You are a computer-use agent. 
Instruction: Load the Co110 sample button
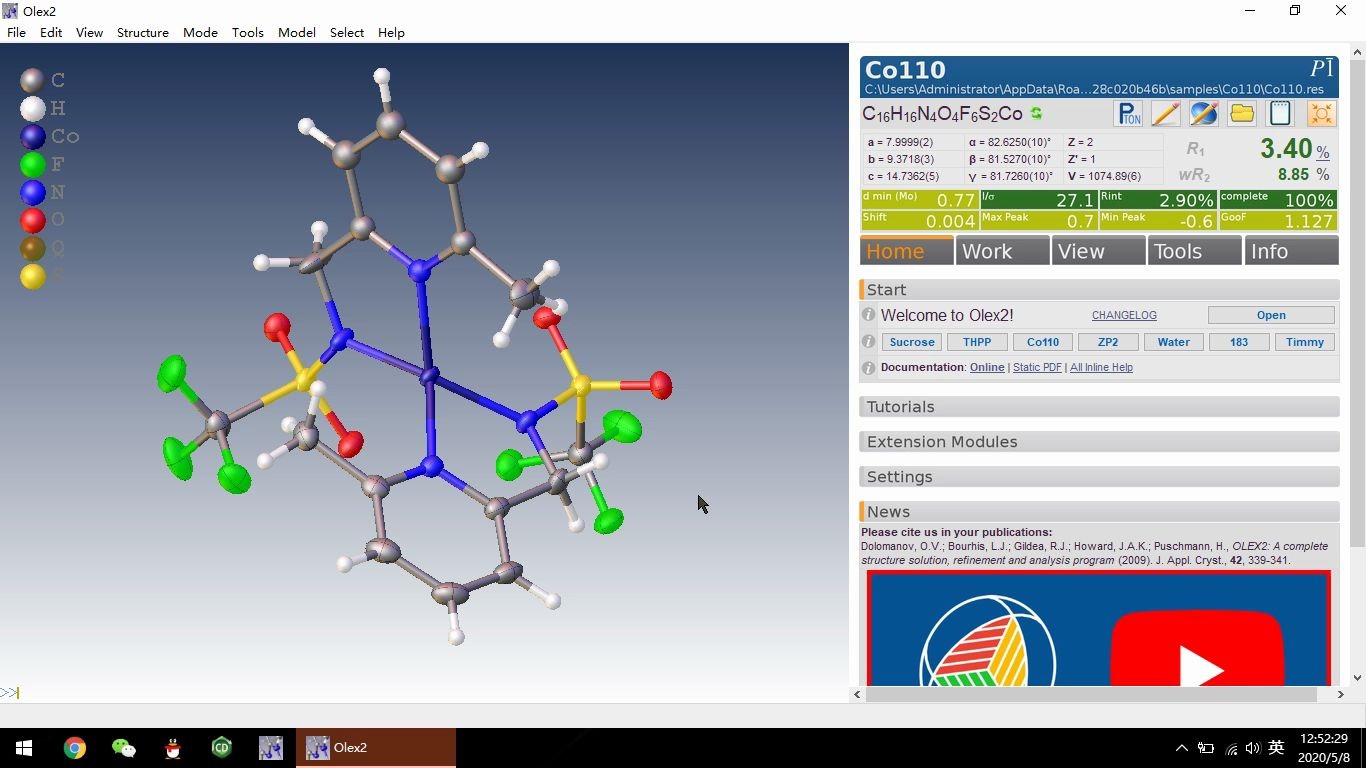[x=1043, y=342]
